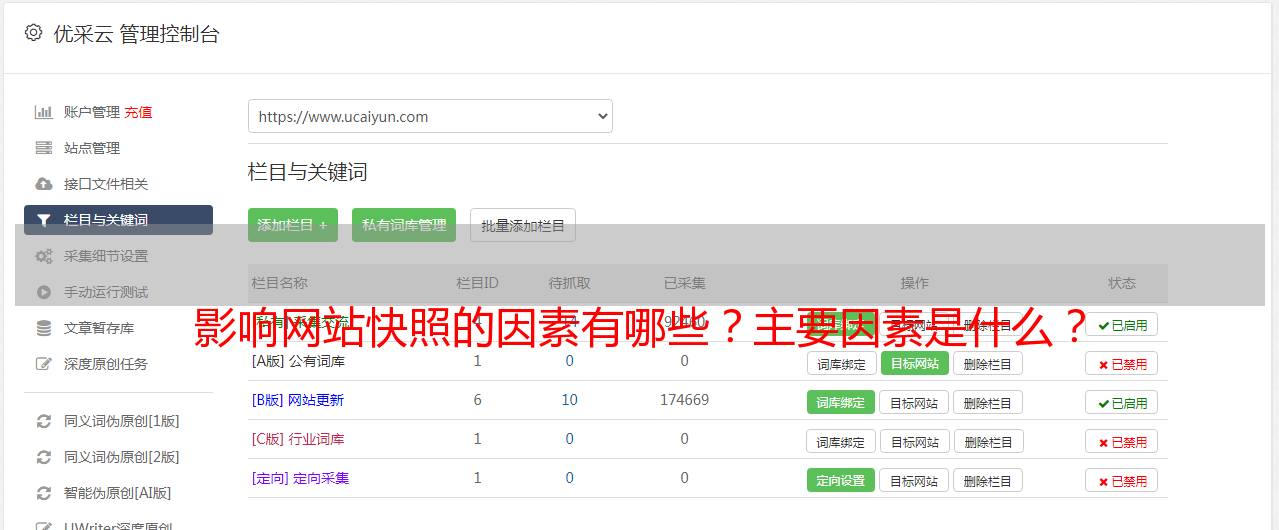Click 删除栏目 for [C版] 行业词库
This screenshot has width=1279, height=530.
[987, 442]
